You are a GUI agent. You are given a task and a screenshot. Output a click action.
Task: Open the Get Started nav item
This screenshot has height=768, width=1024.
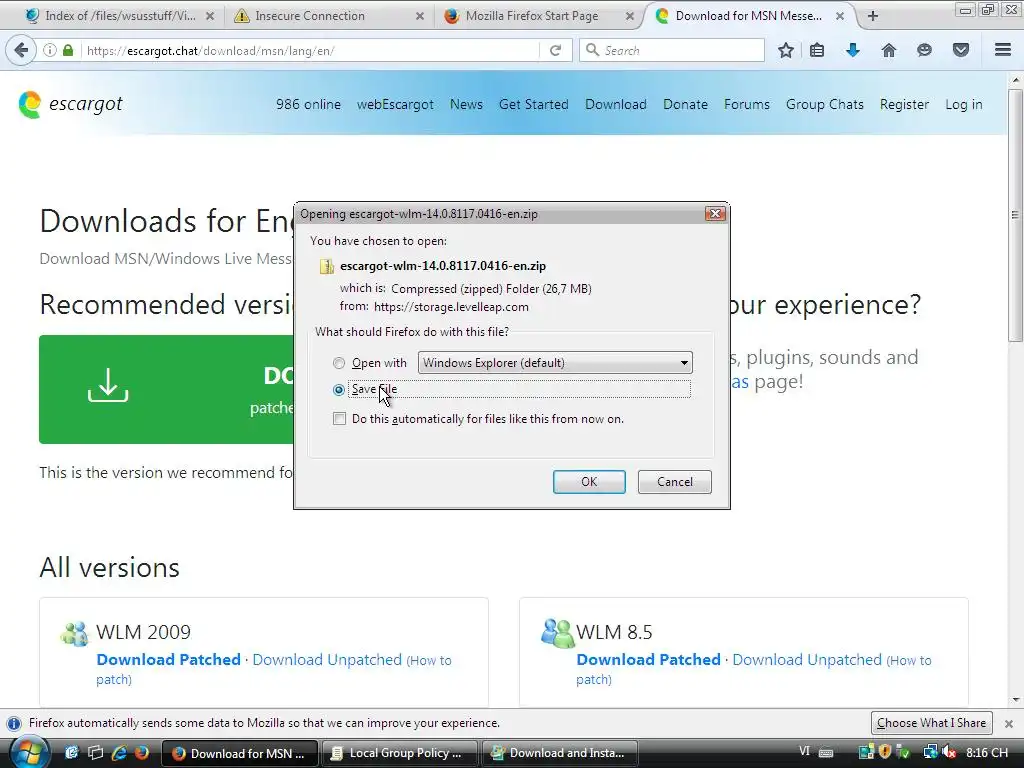(x=534, y=104)
